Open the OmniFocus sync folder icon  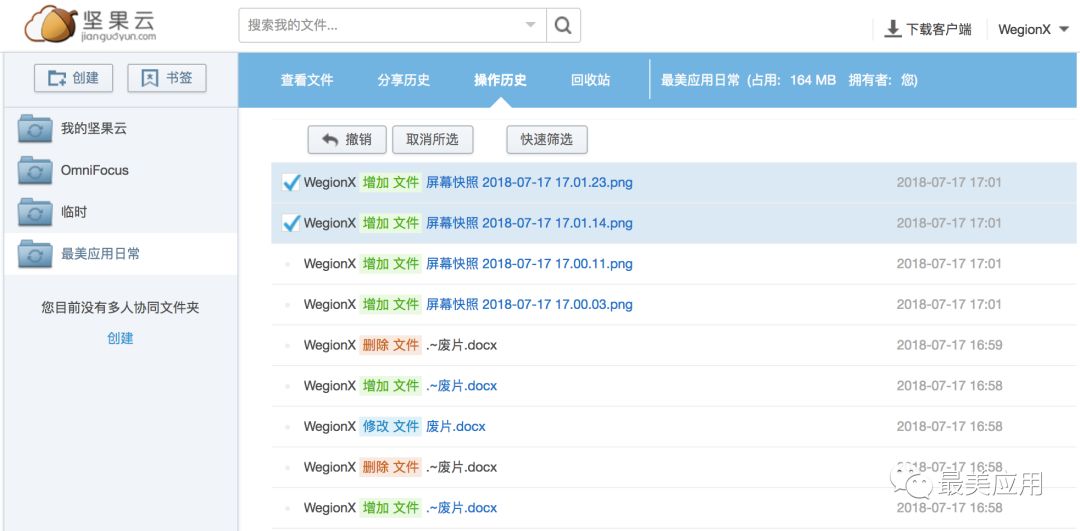click(x=34, y=170)
